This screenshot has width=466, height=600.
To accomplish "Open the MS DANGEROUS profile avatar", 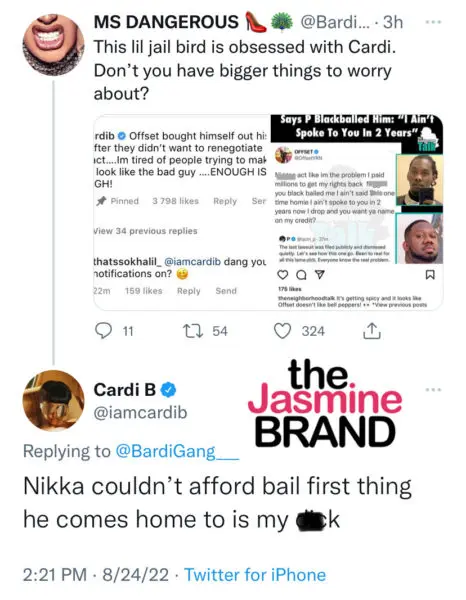I will tap(53, 44).
